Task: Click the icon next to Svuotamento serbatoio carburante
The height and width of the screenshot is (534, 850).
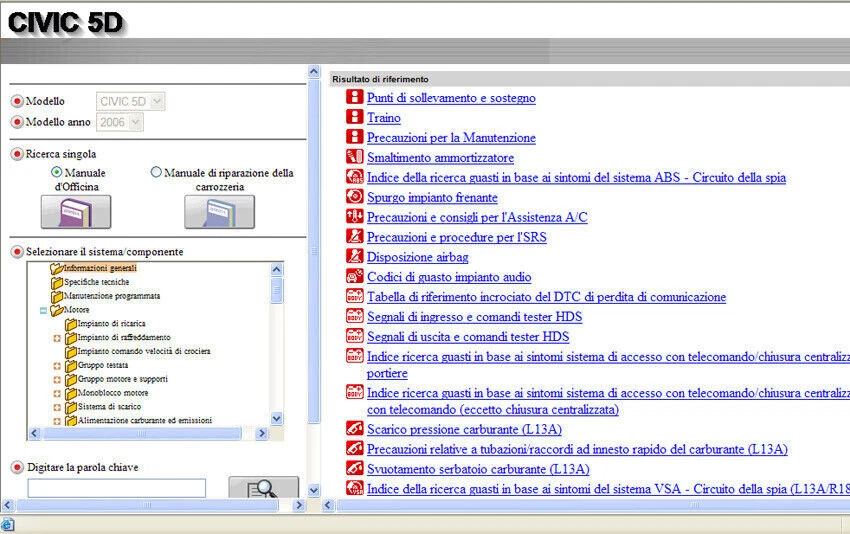Action: (x=355, y=468)
